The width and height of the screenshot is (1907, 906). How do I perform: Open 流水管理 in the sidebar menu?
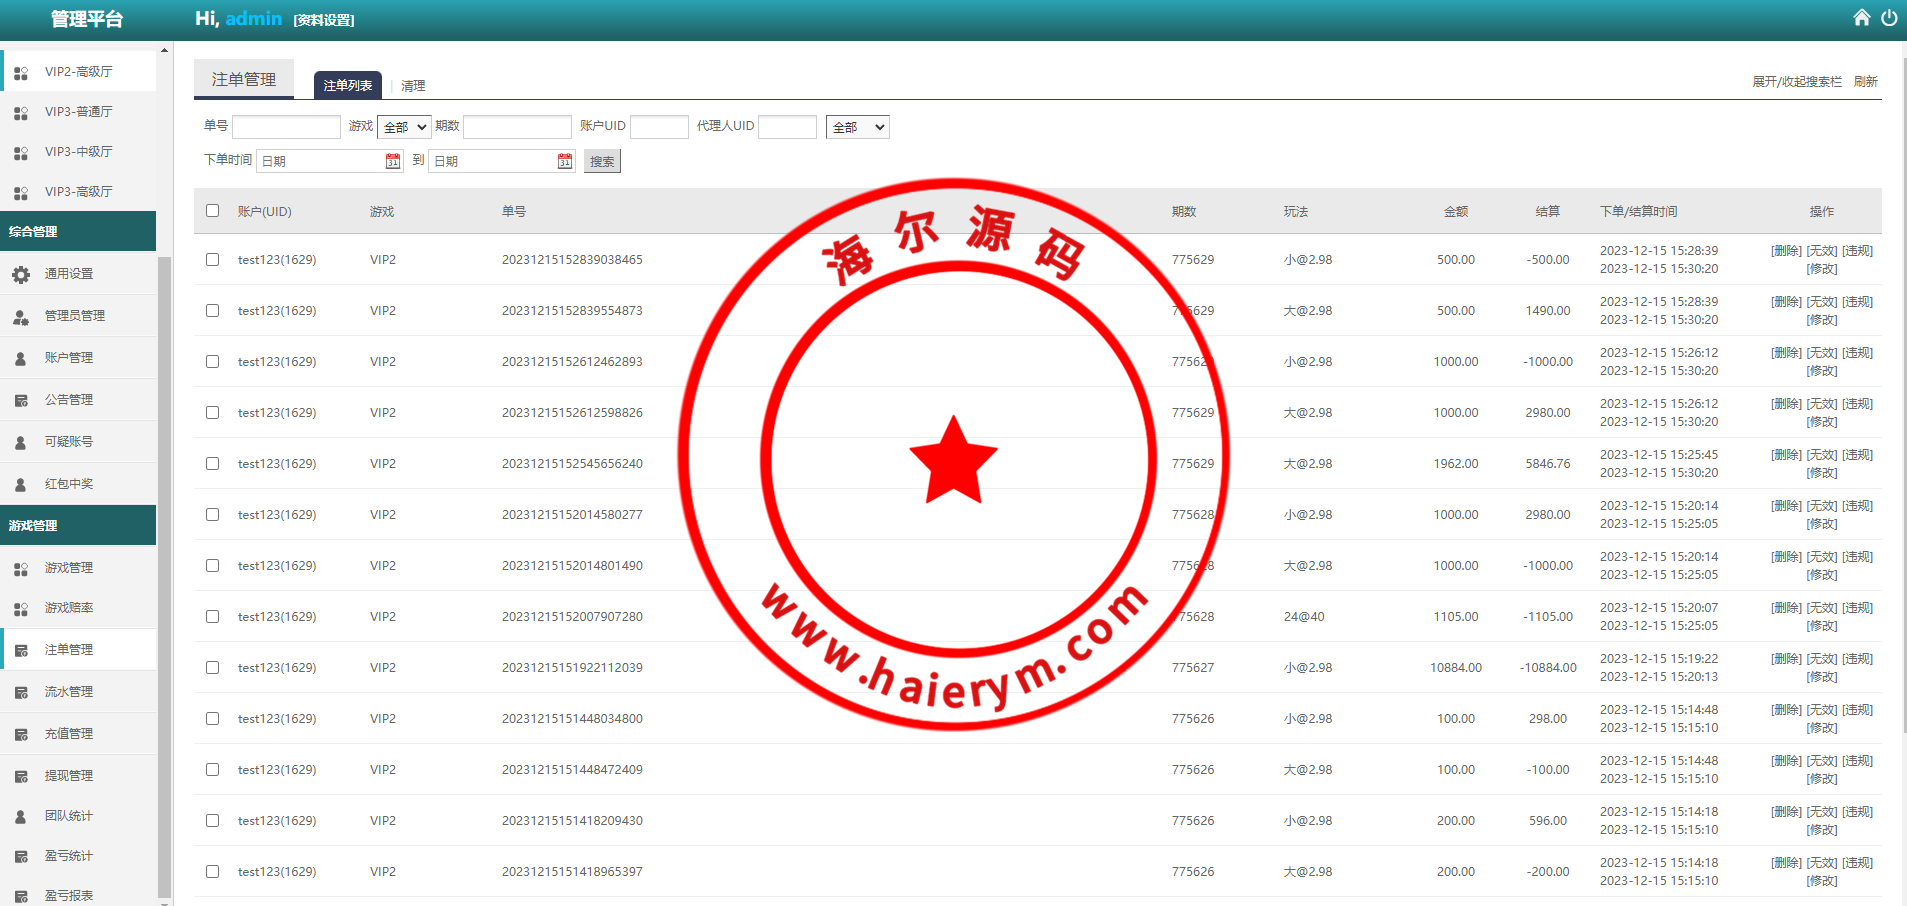tap(69, 692)
